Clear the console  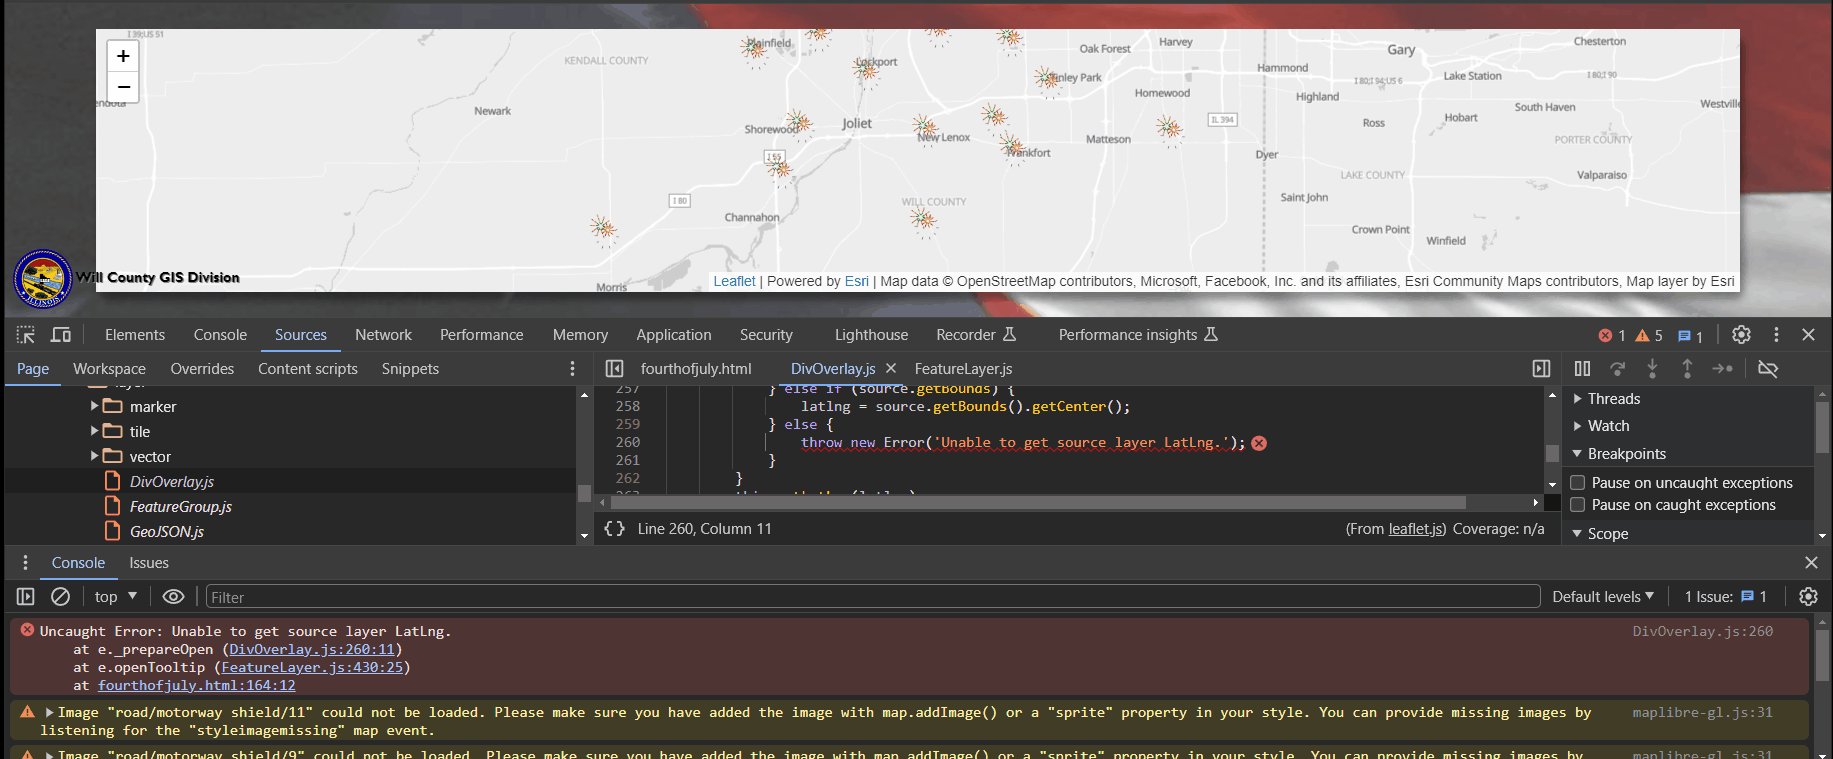[60, 597]
